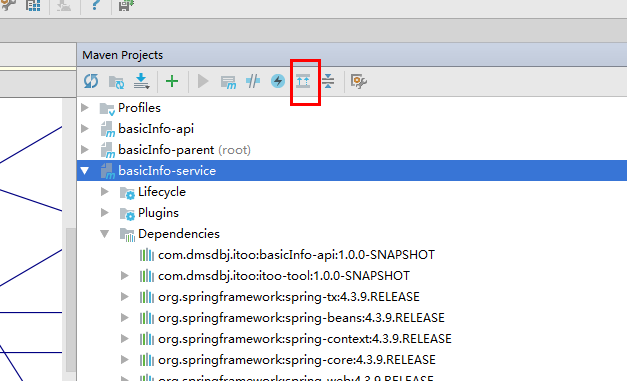Click the editor vertical scrollbar thumb
627x381 pixels.
tap(70, 300)
